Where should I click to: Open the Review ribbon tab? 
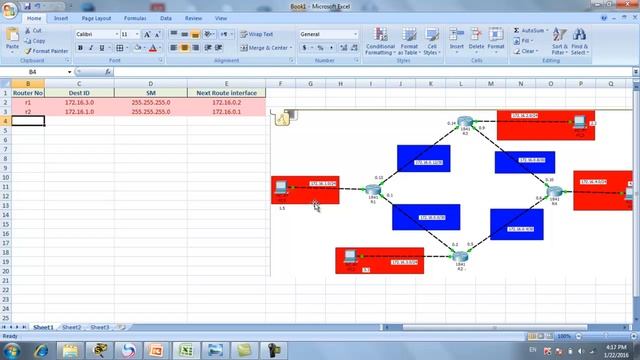coord(193,18)
